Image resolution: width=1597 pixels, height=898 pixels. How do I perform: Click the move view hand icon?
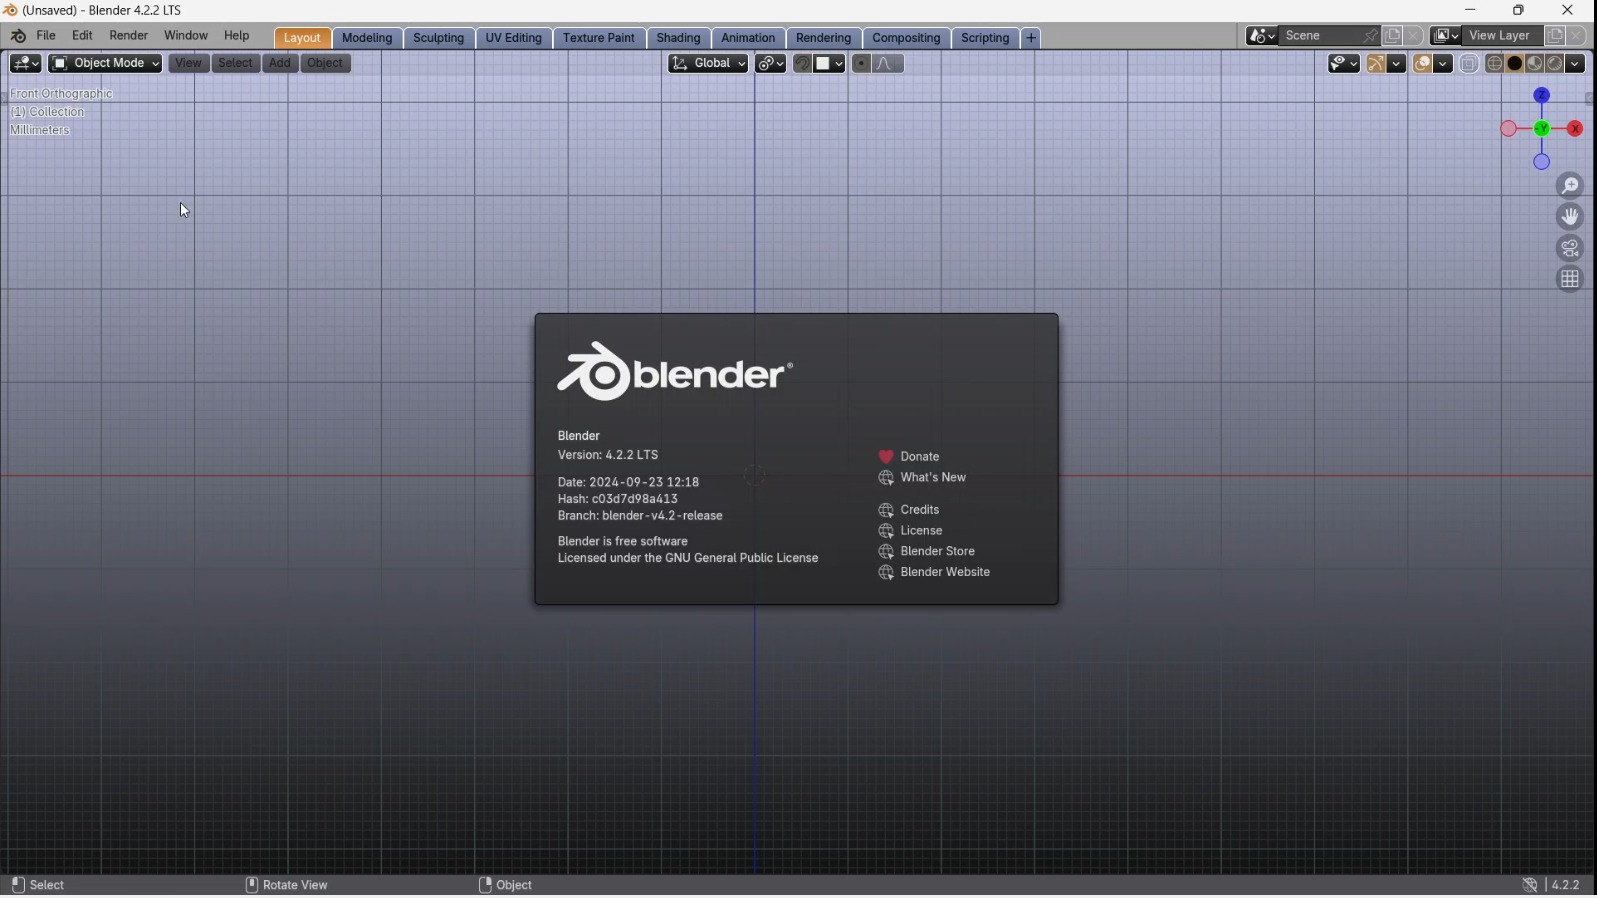pyautogui.click(x=1571, y=217)
